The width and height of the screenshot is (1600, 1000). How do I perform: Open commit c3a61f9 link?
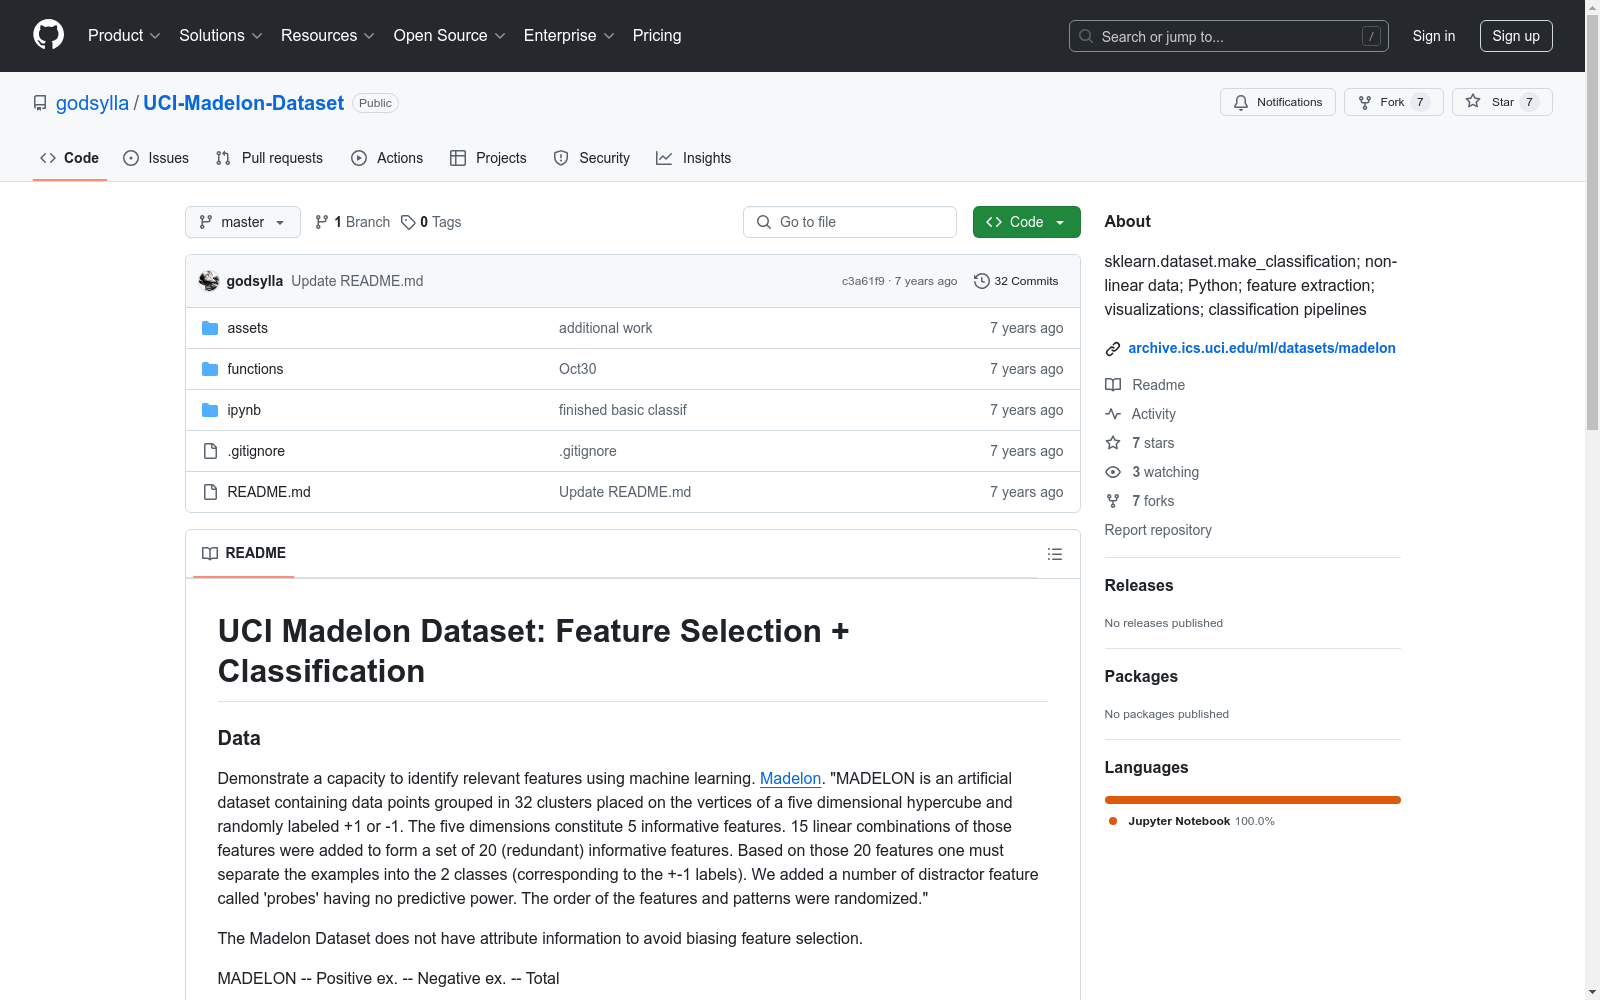click(863, 281)
